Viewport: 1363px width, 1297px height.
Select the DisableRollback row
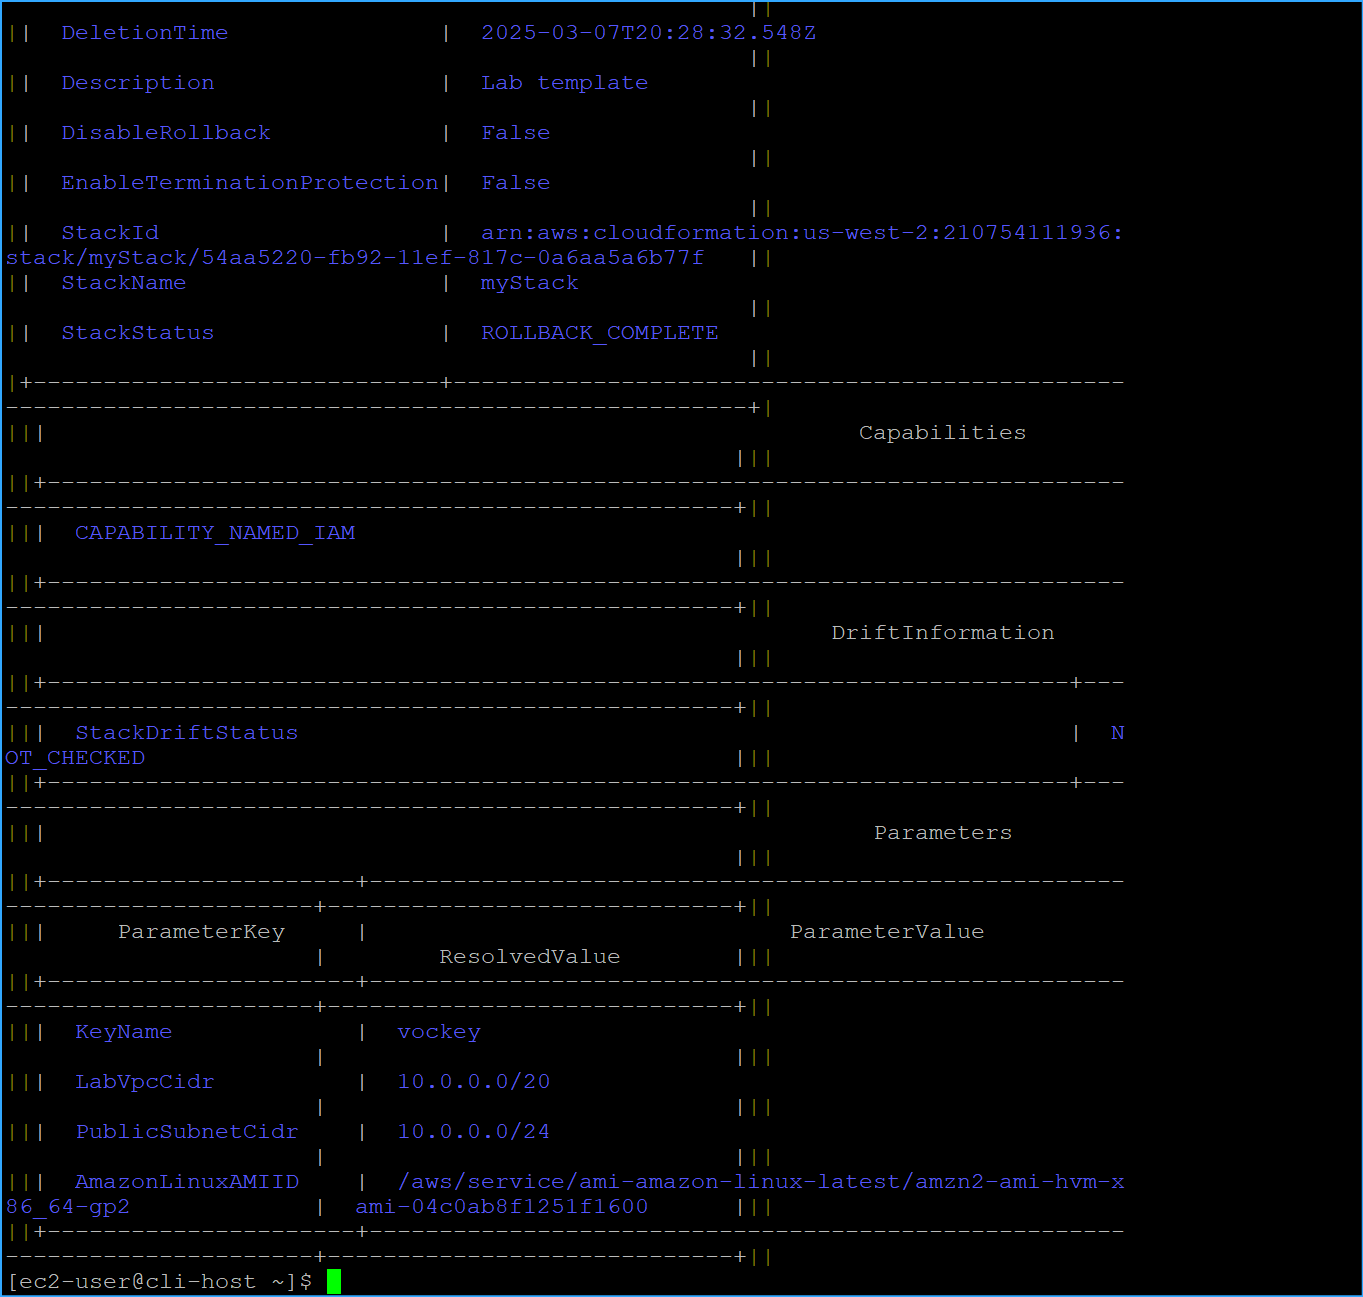pyautogui.click(x=166, y=132)
